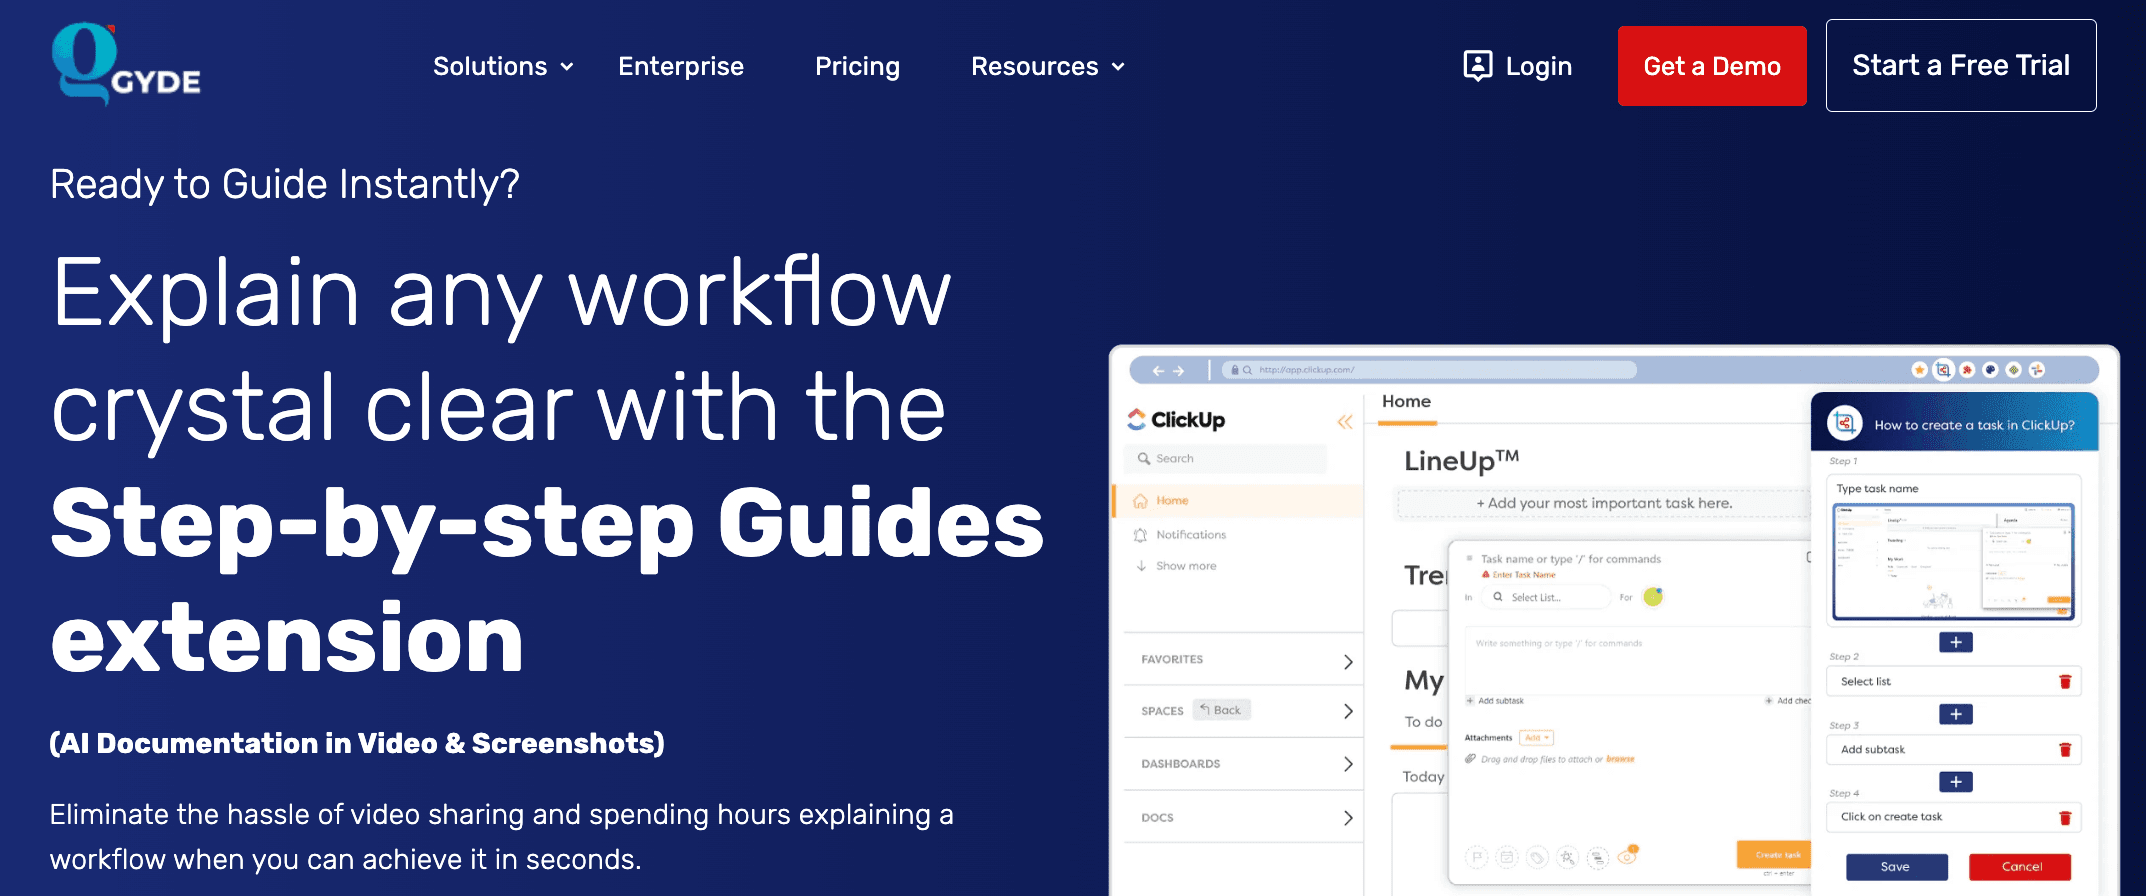Click the browser forward arrow in demo
This screenshot has width=2146, height=896.
tap(1179, 371)
